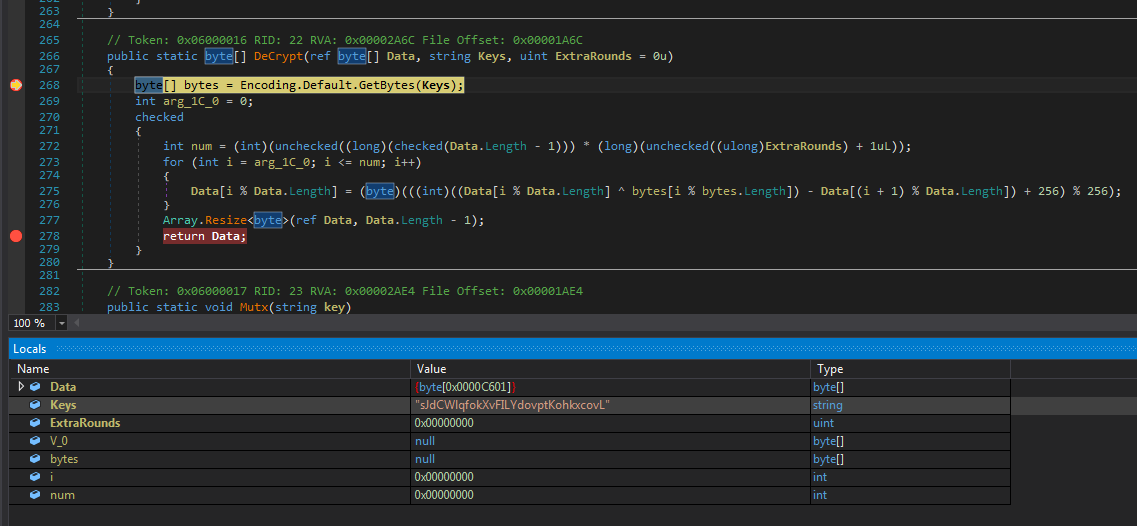Click the variable icon beside bytes local
This screenshot has width=1137, height=526.
35,459
